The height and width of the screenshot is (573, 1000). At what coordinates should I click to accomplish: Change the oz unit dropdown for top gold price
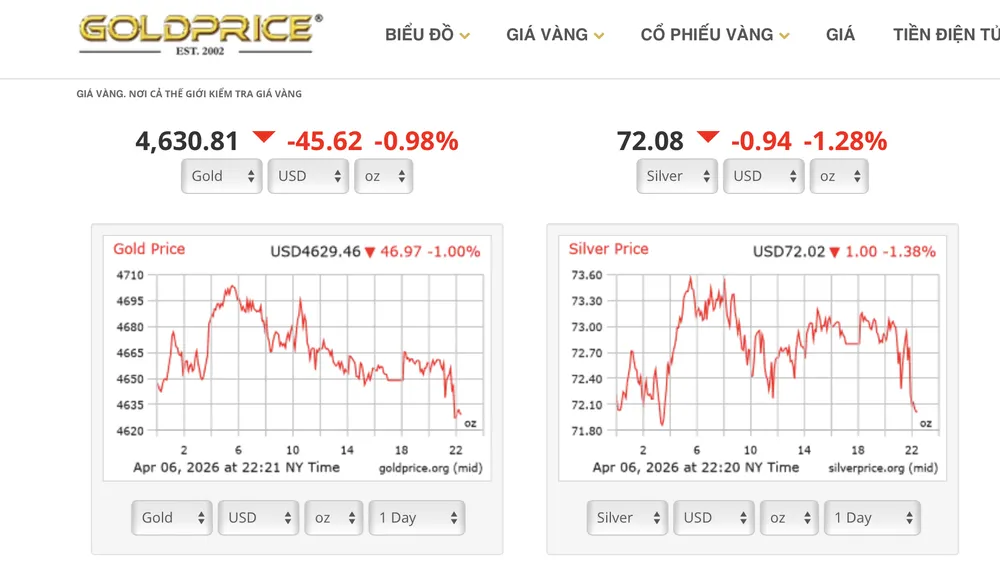(383, 176)
